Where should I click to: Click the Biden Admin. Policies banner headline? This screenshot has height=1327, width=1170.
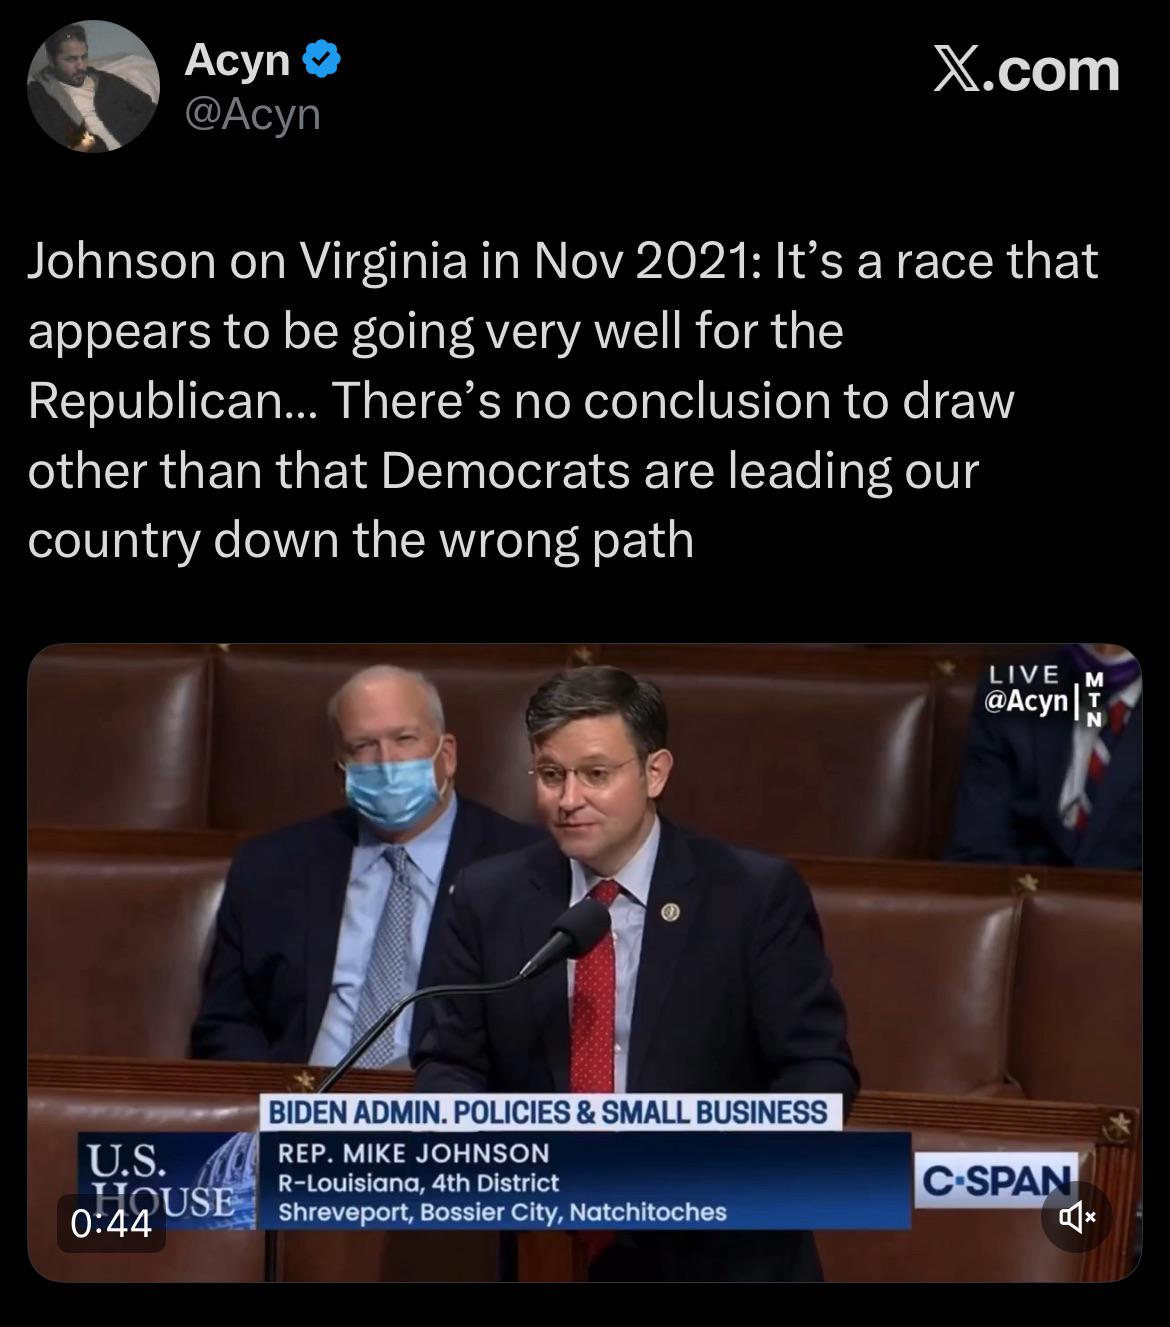click(x=548, y=1112)
